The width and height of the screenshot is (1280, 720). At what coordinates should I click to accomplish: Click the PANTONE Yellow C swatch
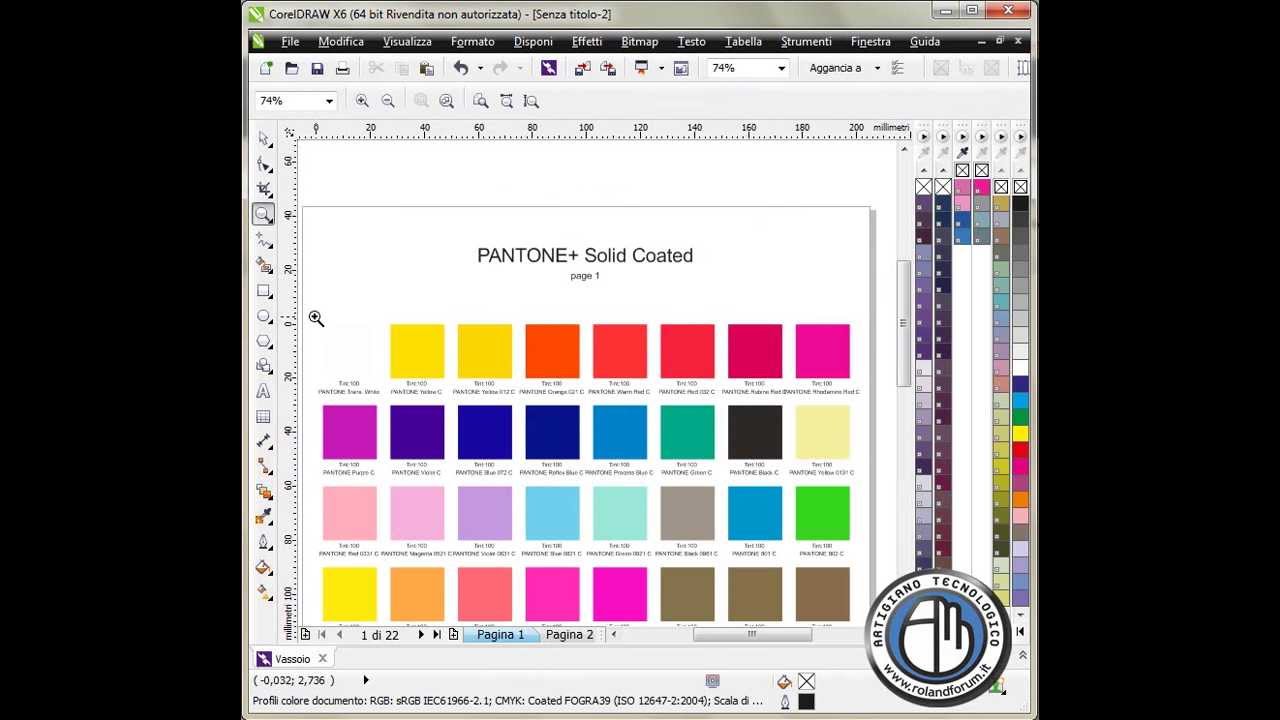(417, 351)
